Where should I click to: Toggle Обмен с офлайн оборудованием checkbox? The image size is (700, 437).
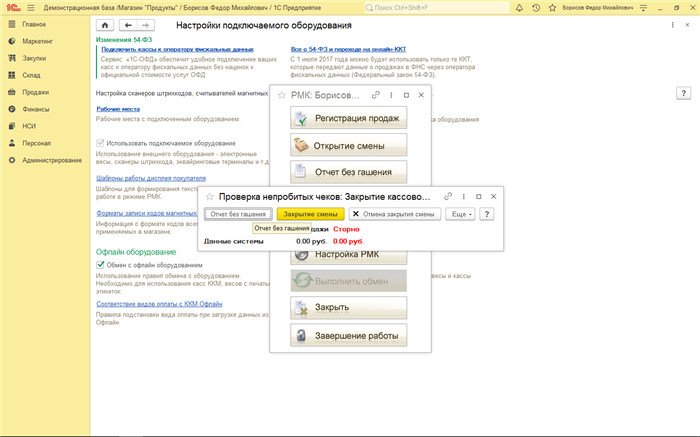pyautogui.click(x=100, y=265)
